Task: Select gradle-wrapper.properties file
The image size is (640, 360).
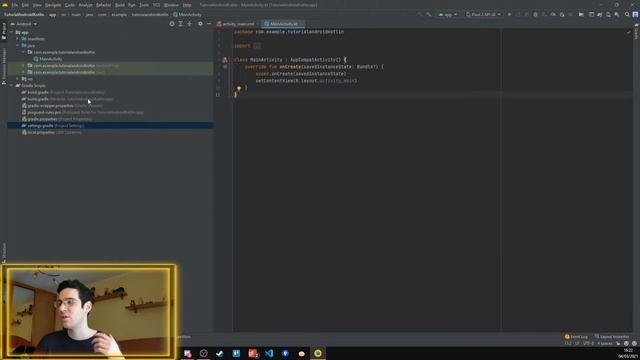Action: 62,105
